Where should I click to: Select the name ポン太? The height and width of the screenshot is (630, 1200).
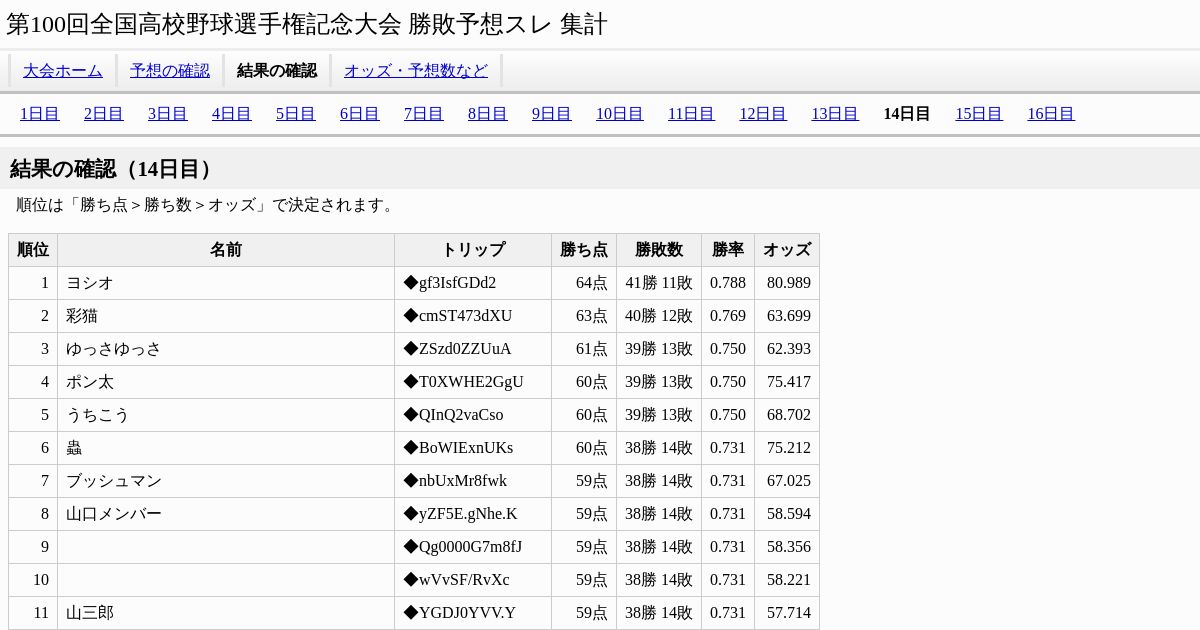pos(90,382)
